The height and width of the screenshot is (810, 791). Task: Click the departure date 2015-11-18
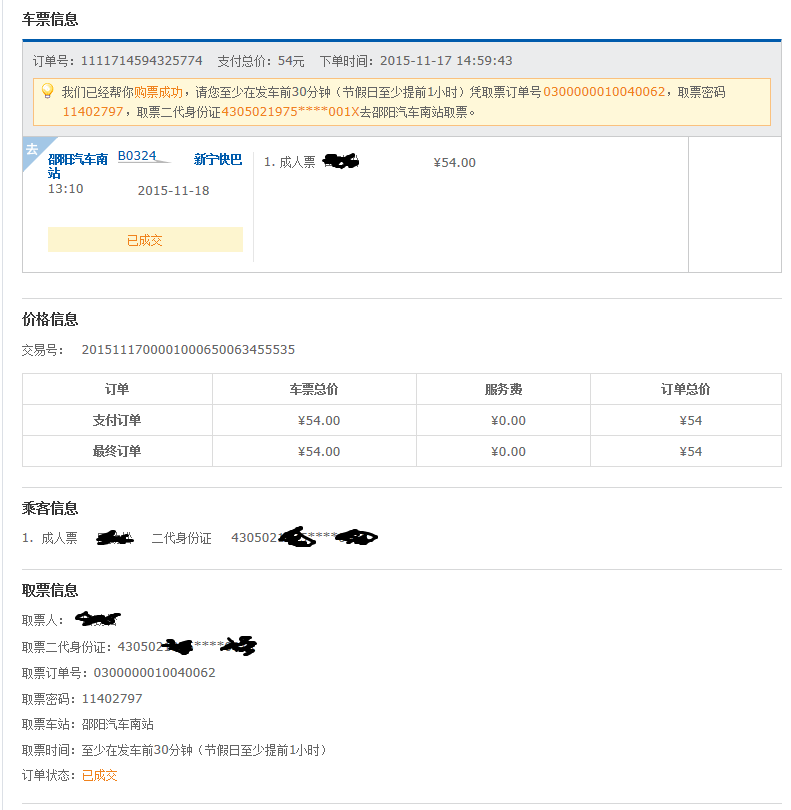(173, 190)
